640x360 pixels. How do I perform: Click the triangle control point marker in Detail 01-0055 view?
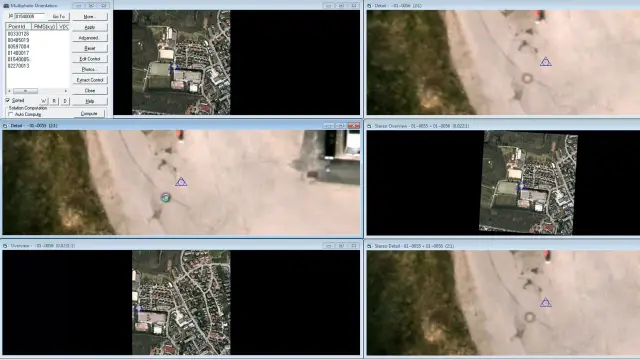coord(181,182)
